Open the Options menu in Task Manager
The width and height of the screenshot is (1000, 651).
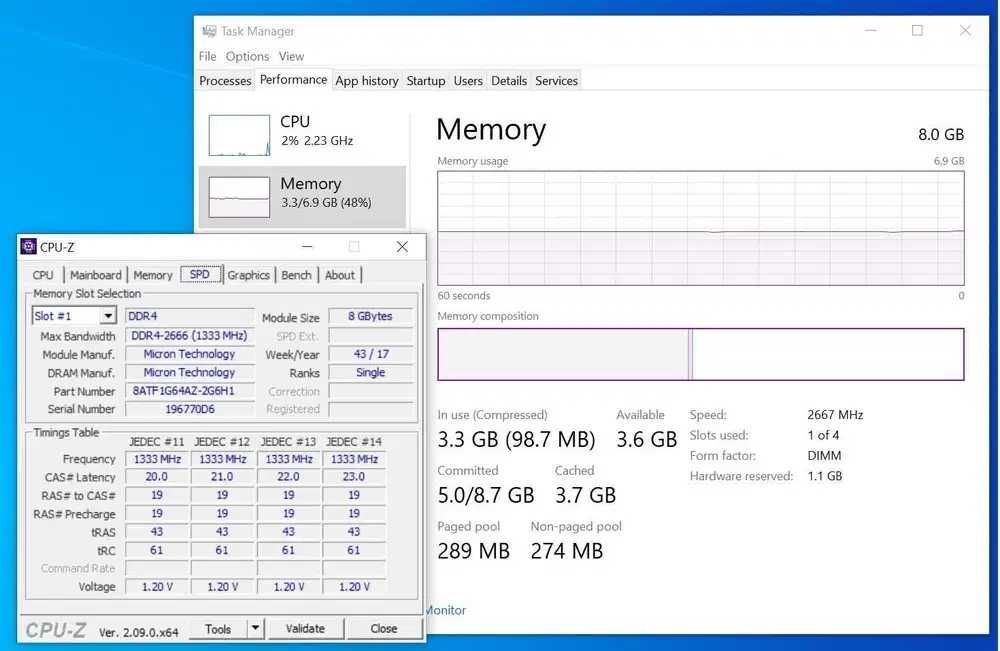pos(247,56)
